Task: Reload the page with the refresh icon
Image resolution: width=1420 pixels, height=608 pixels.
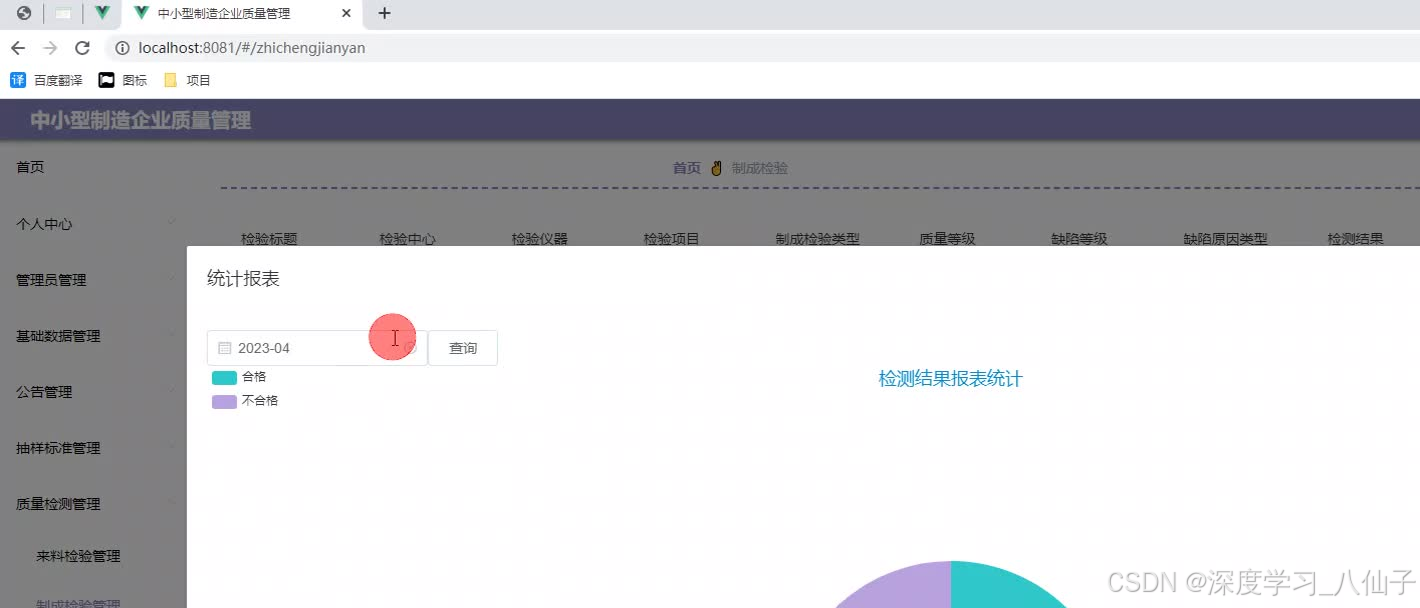Action: (83, 47)
